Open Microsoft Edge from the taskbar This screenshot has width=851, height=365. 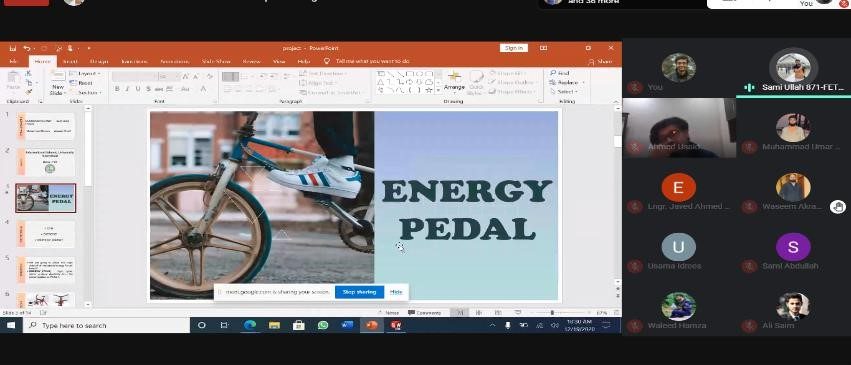click(x=250, y=325)
